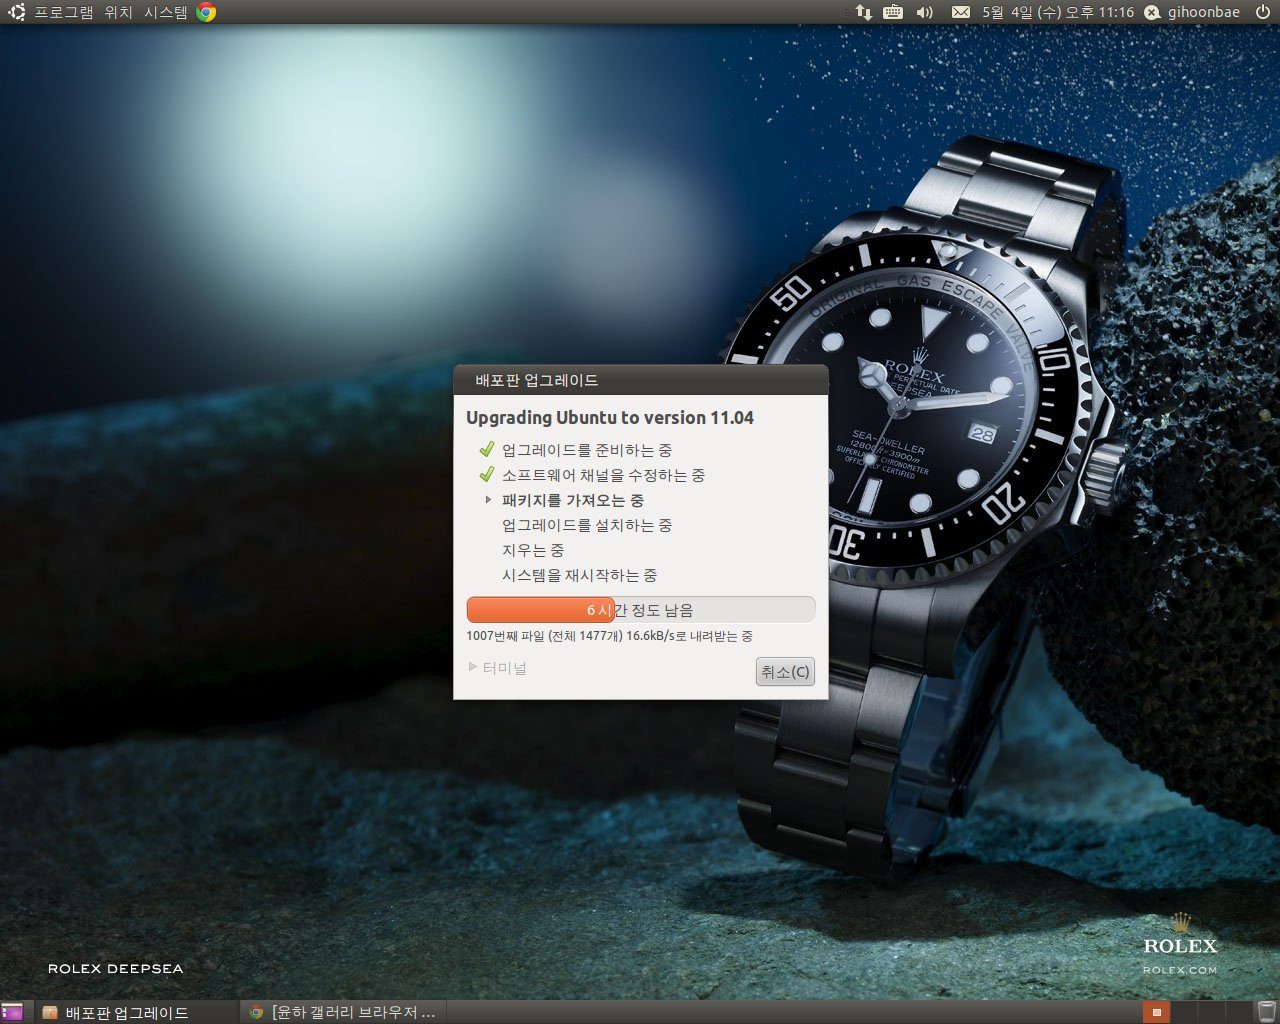This screenshot has width=1280, height=1024.
Task: Open the date and time calendar
Action: click(x=1058, y=12)
